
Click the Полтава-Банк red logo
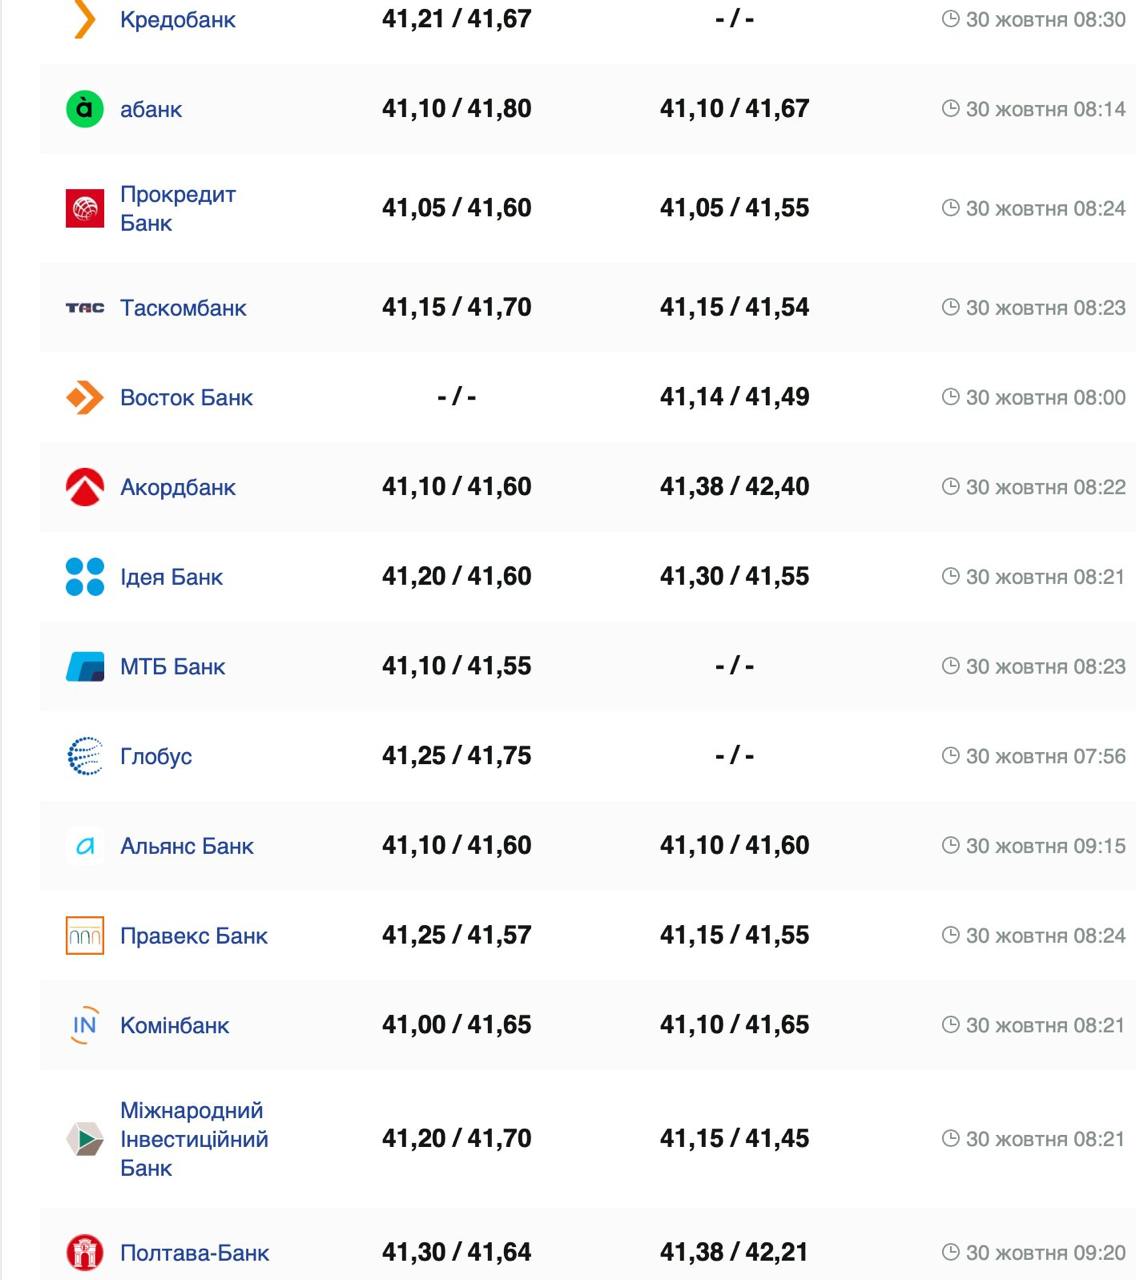coord(85,1252)
